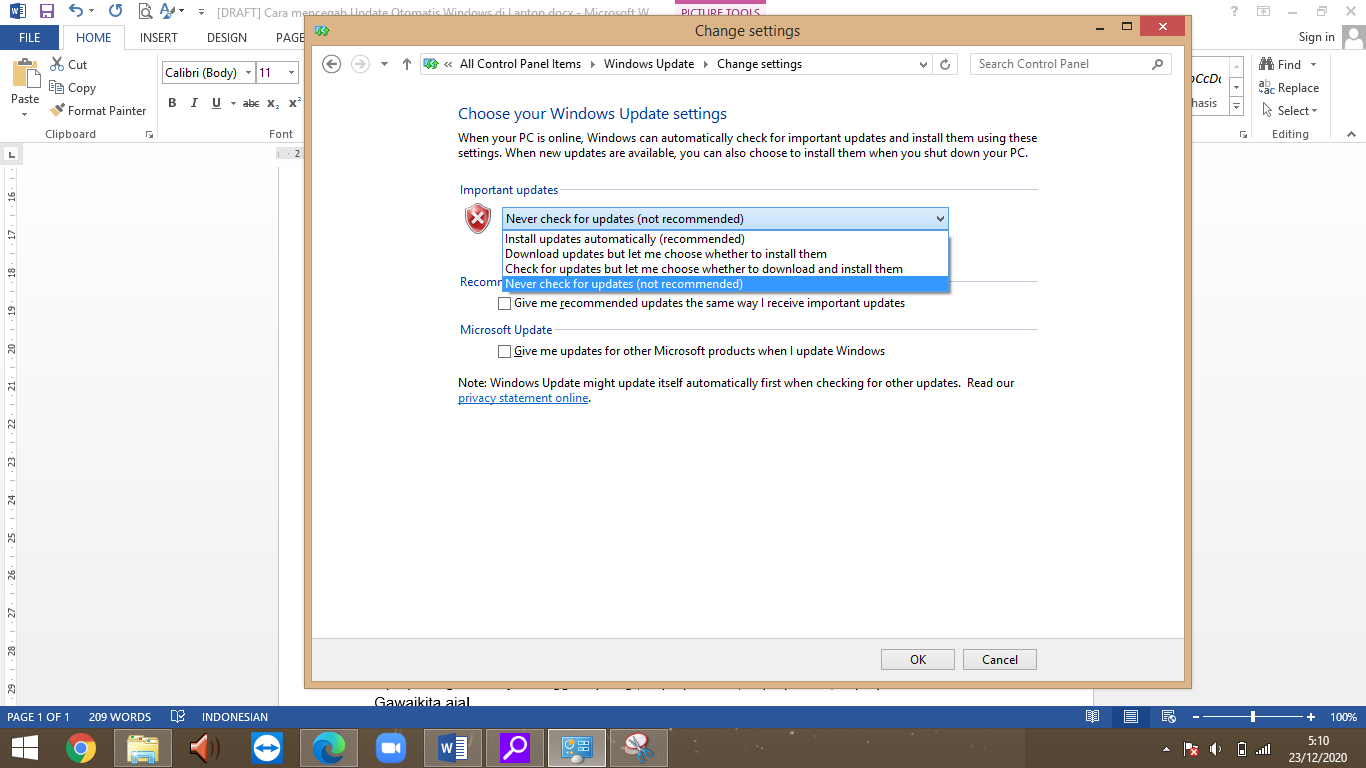Select Install updates automatically (recommended)
This screenshot has height=768, width=1366.
tap(725, 239)
